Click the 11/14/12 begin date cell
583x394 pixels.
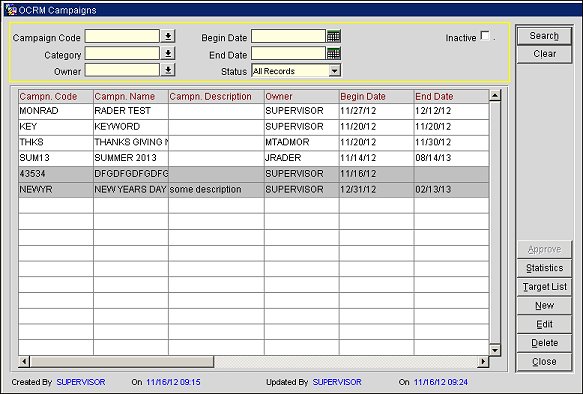[x=377, y=158]
